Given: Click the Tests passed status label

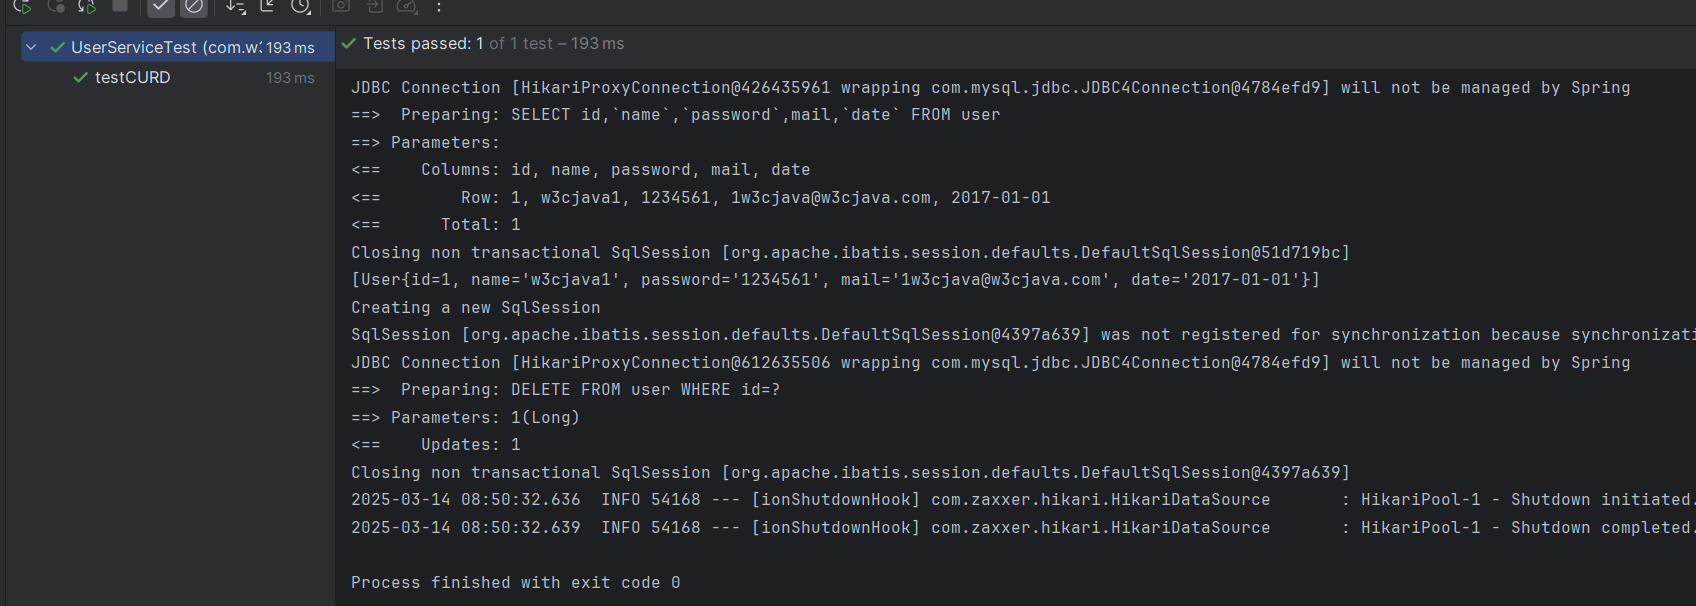Looking at the screenshot, I should click(417, 44).
